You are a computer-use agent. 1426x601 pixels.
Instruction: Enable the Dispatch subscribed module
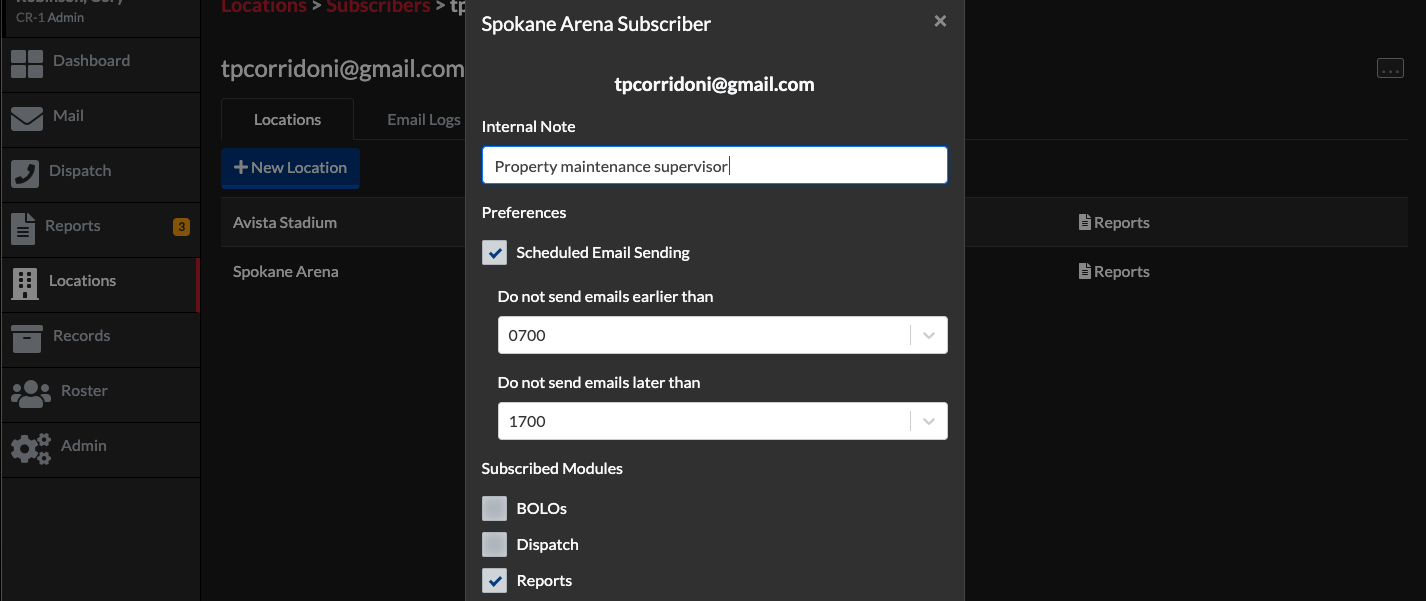[x=494, y=544]
